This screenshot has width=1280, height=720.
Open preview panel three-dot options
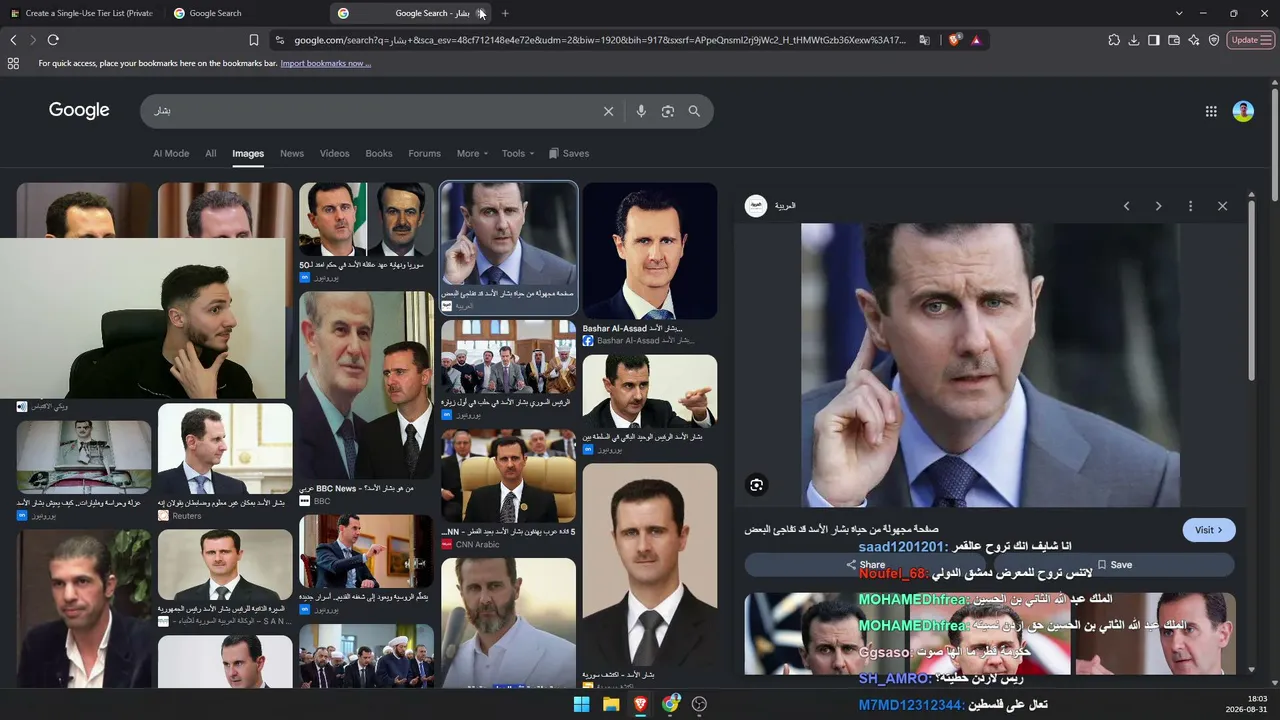tap(1190, 206)
